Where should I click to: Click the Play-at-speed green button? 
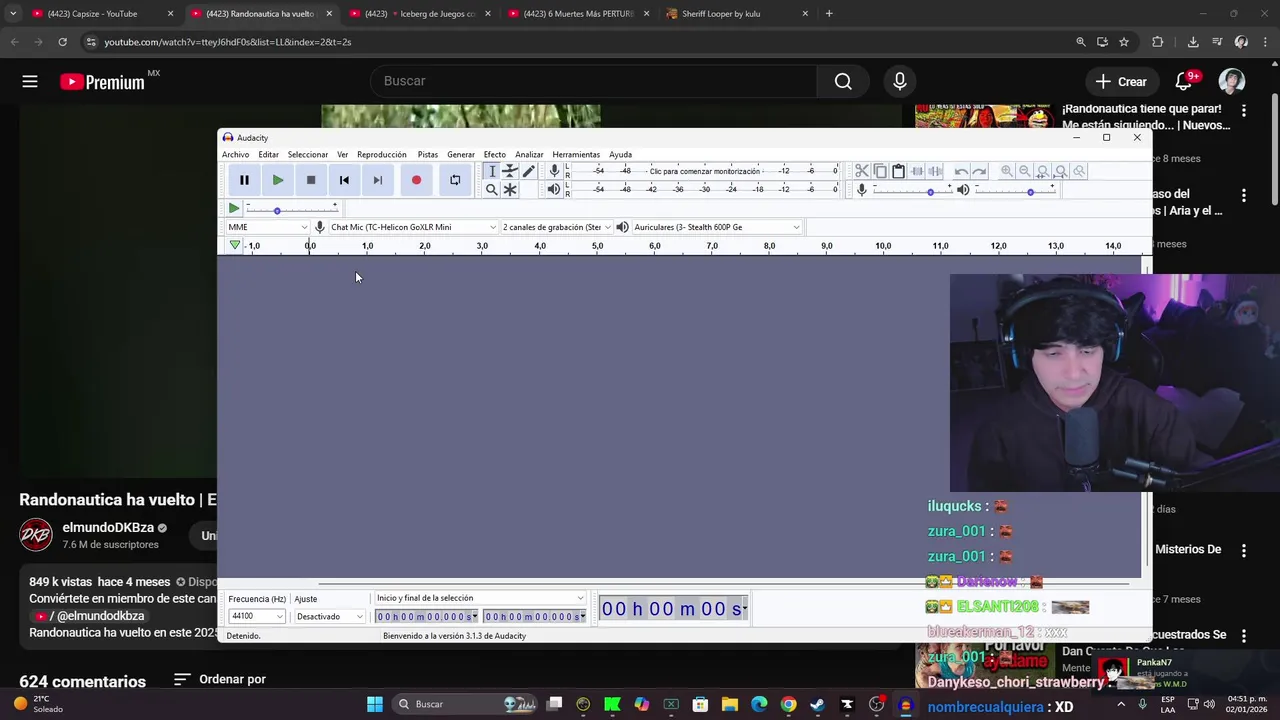234,208
